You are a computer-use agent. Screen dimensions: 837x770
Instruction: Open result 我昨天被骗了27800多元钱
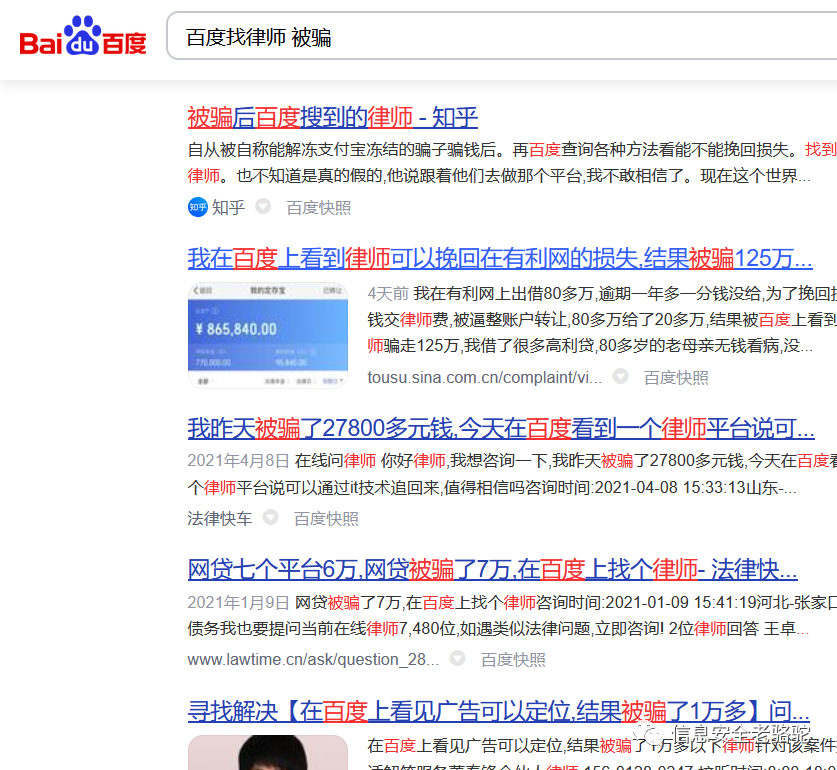point(501,428)
